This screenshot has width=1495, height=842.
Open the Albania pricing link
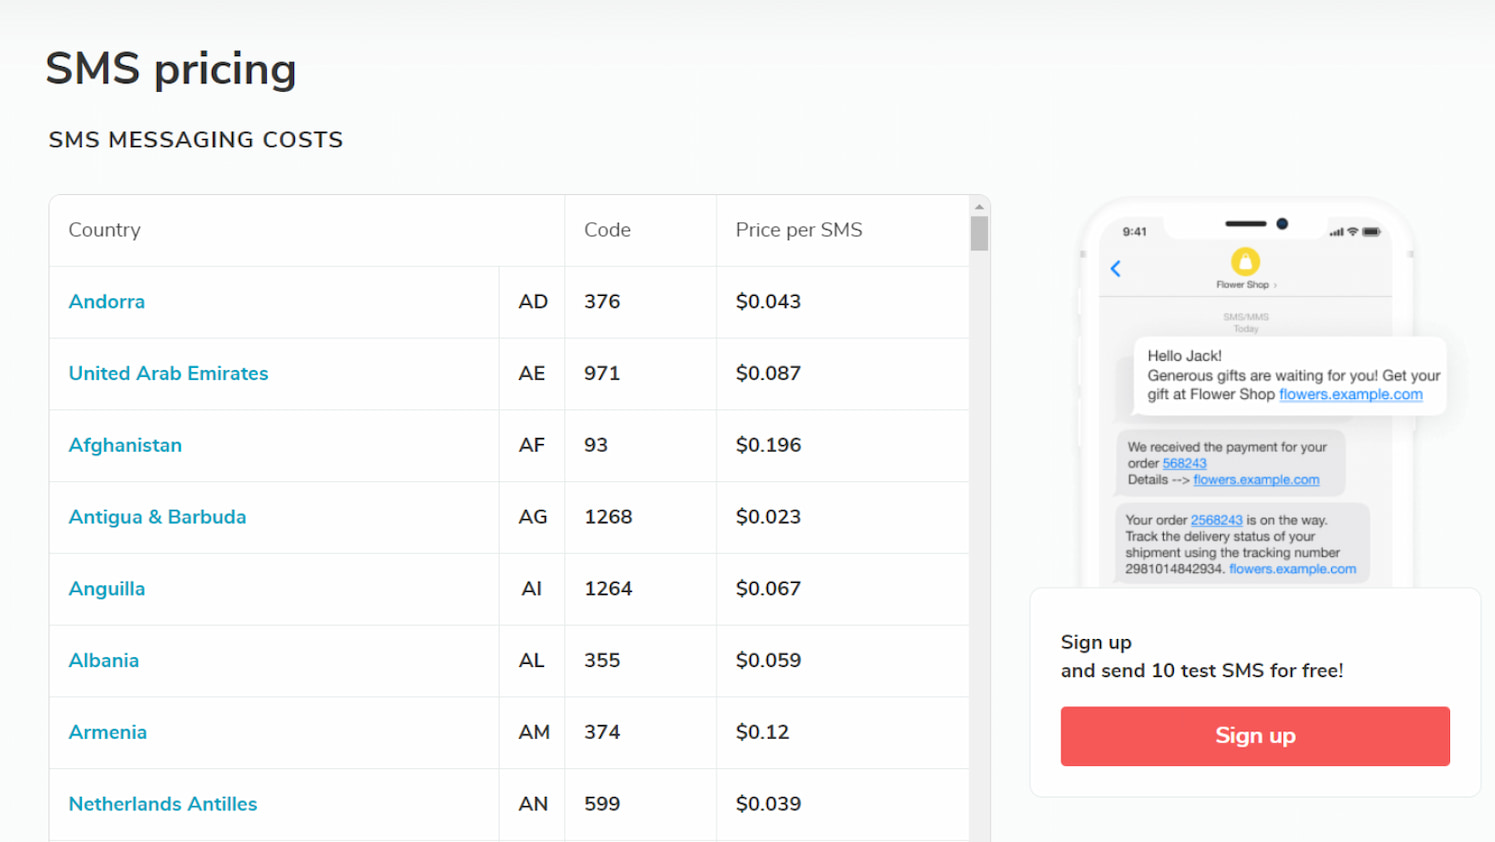coord(104,660)
